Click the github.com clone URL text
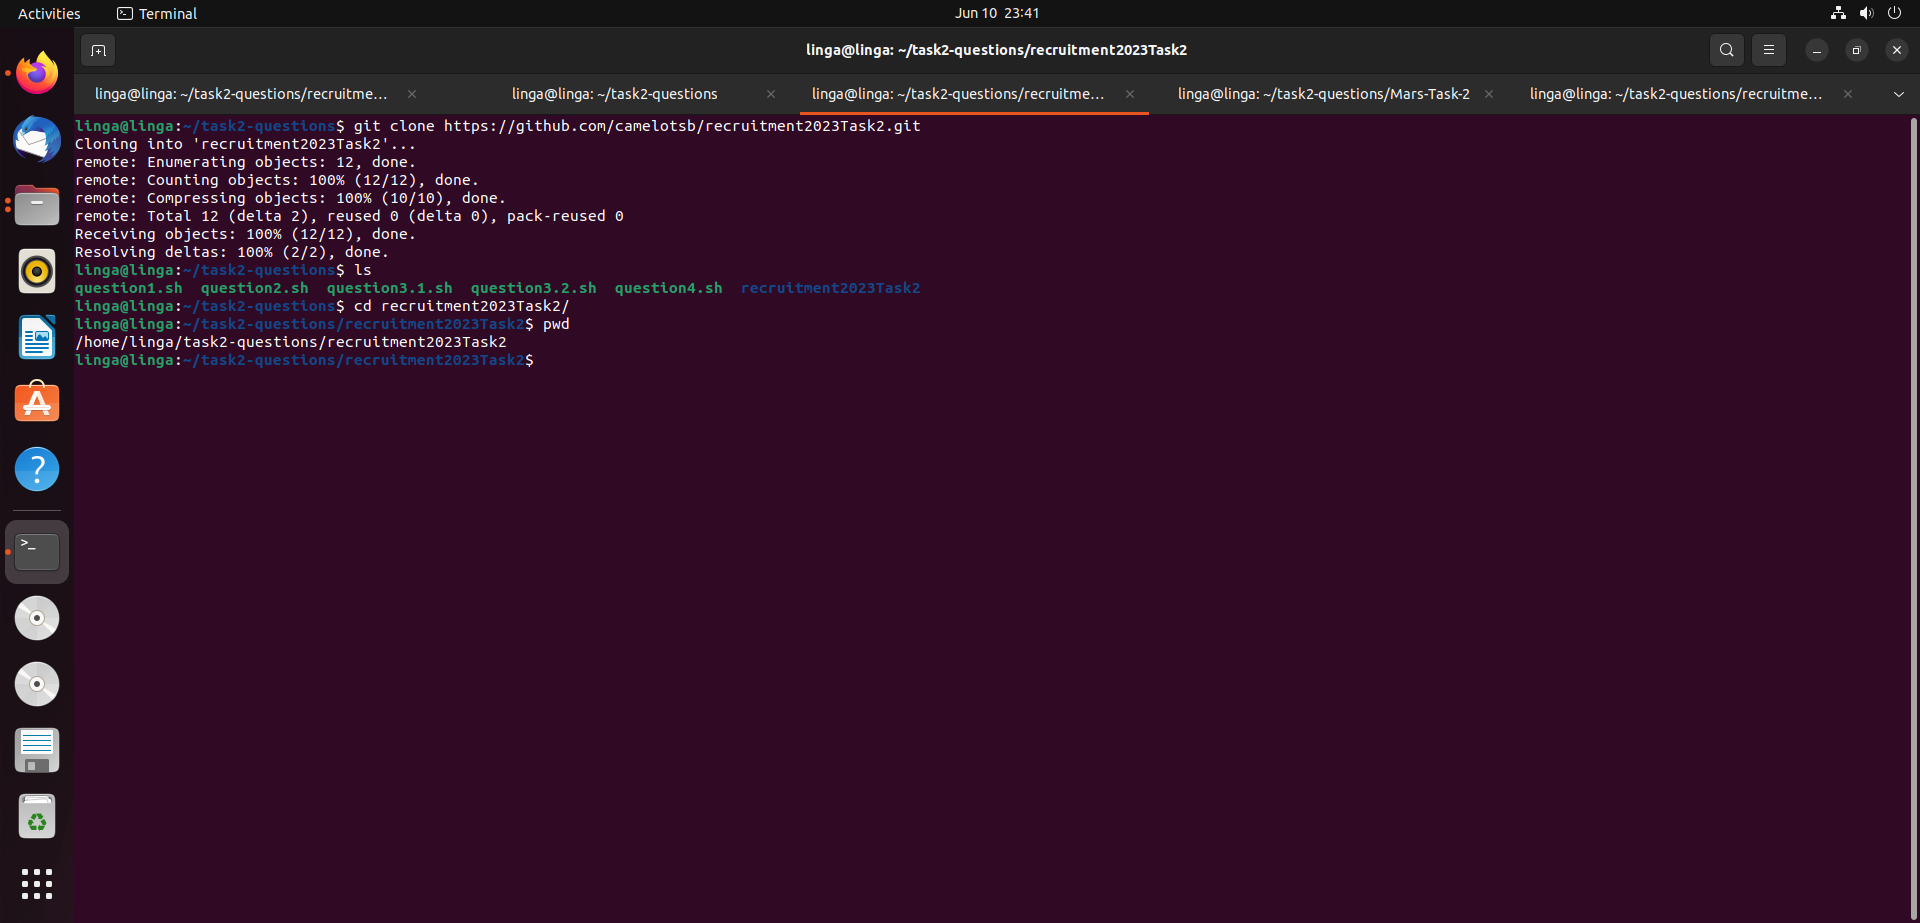This screenshot has height=923, width=1920. pyautogui.click(x=682, y=126)
